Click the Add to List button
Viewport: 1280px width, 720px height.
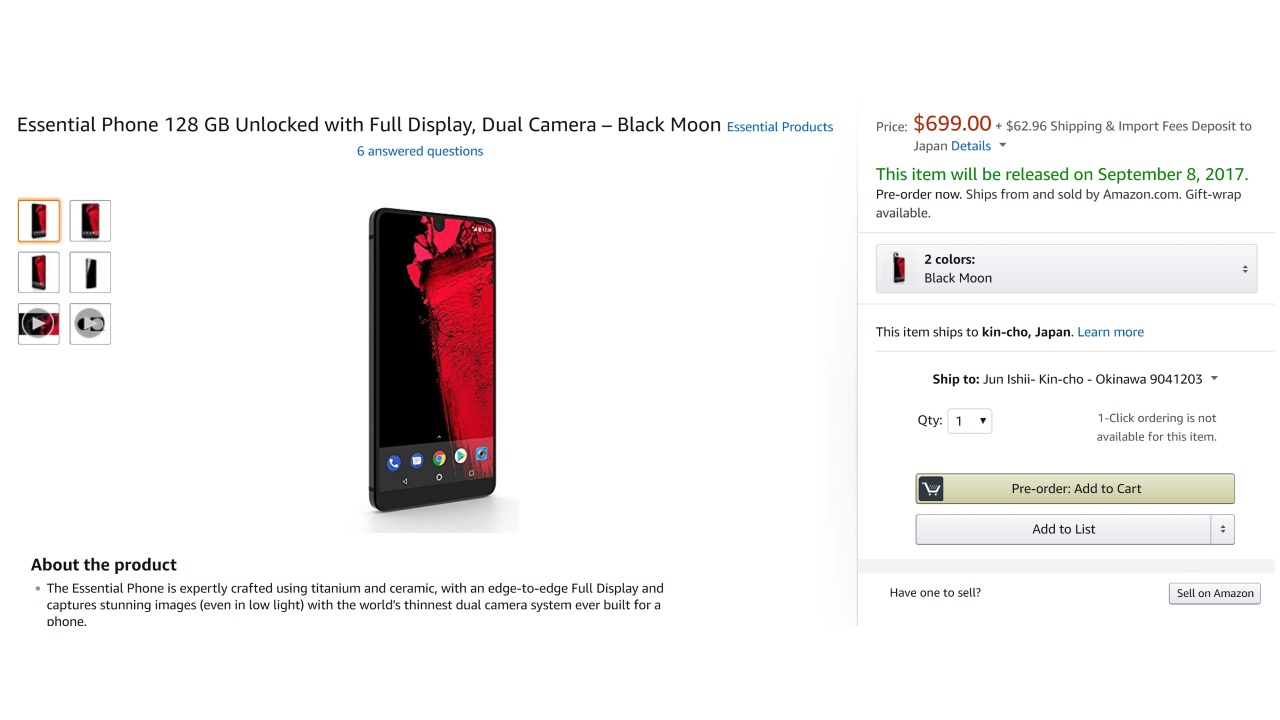coord(1063,529)
